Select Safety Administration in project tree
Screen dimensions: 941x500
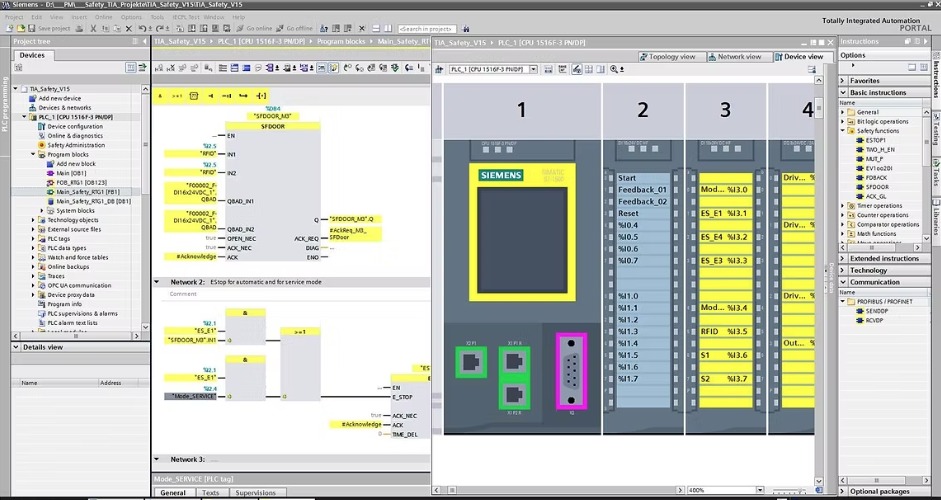pos(76,145)
